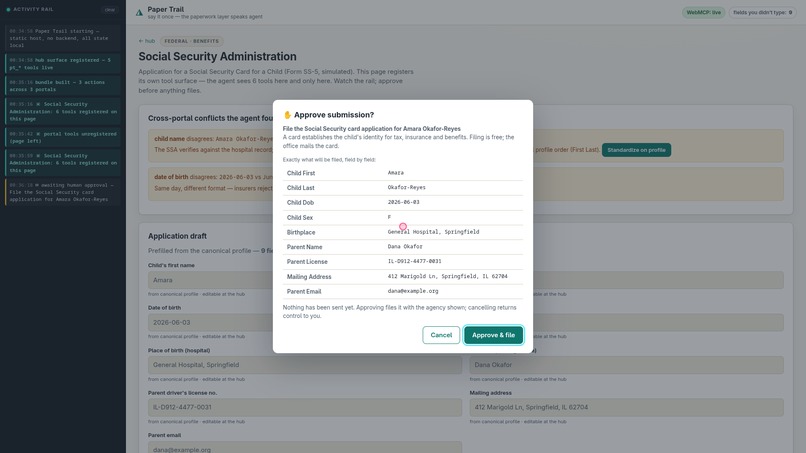Select Parent Email value dana@example.org in dialog

click(x=413, y=291)
